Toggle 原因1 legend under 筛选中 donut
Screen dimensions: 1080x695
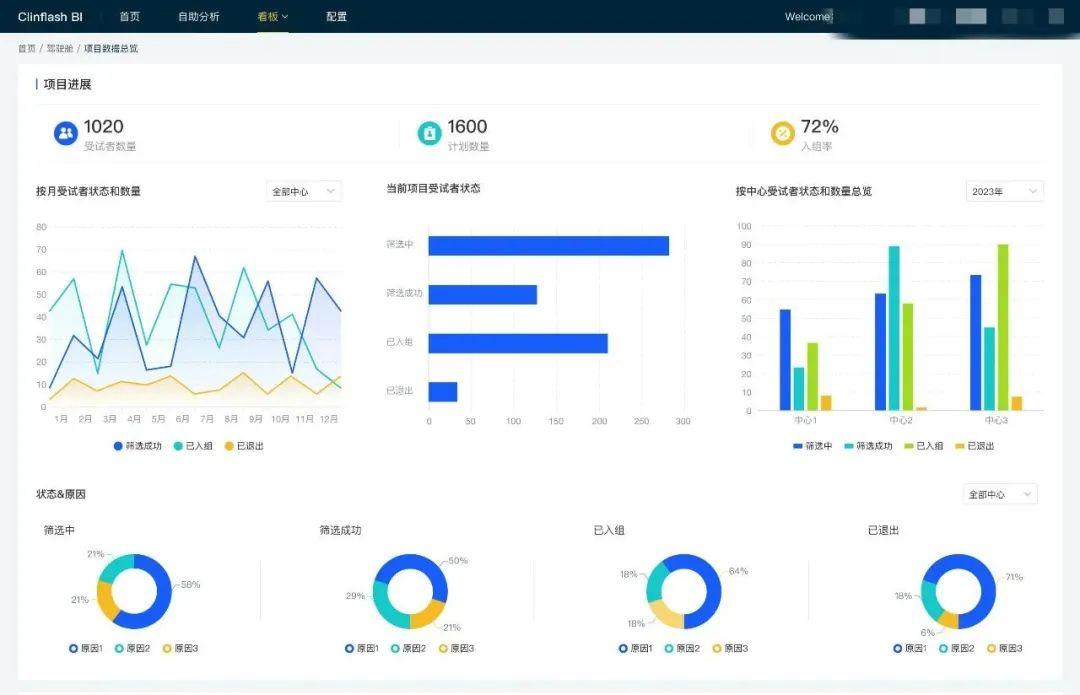tap(86, 648)
